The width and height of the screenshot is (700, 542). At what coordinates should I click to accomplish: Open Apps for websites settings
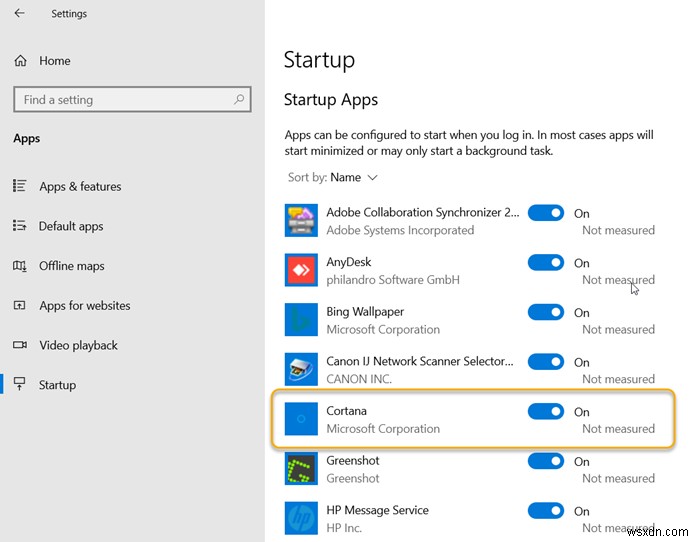tap(84, 306)
